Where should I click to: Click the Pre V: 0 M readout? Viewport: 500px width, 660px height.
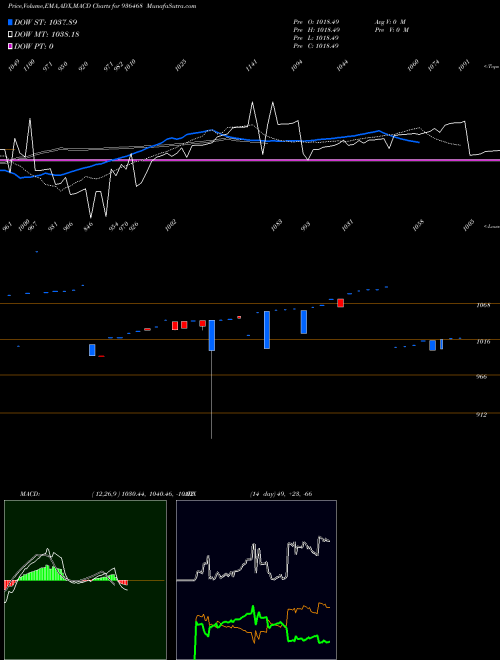(x=391, y=30)
